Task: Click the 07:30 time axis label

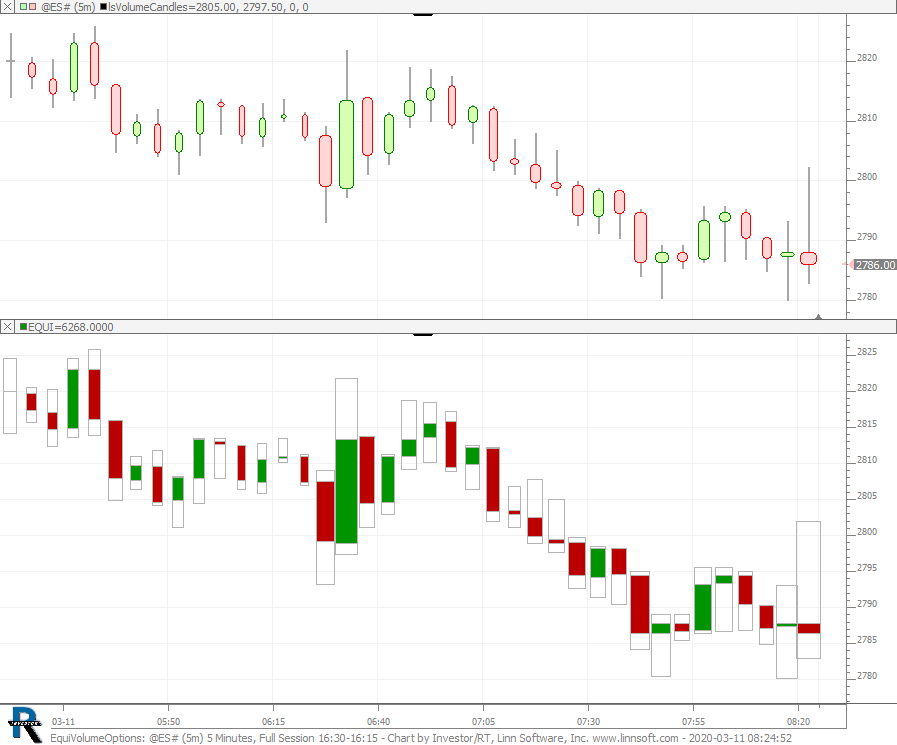Action: pos(588,722)
